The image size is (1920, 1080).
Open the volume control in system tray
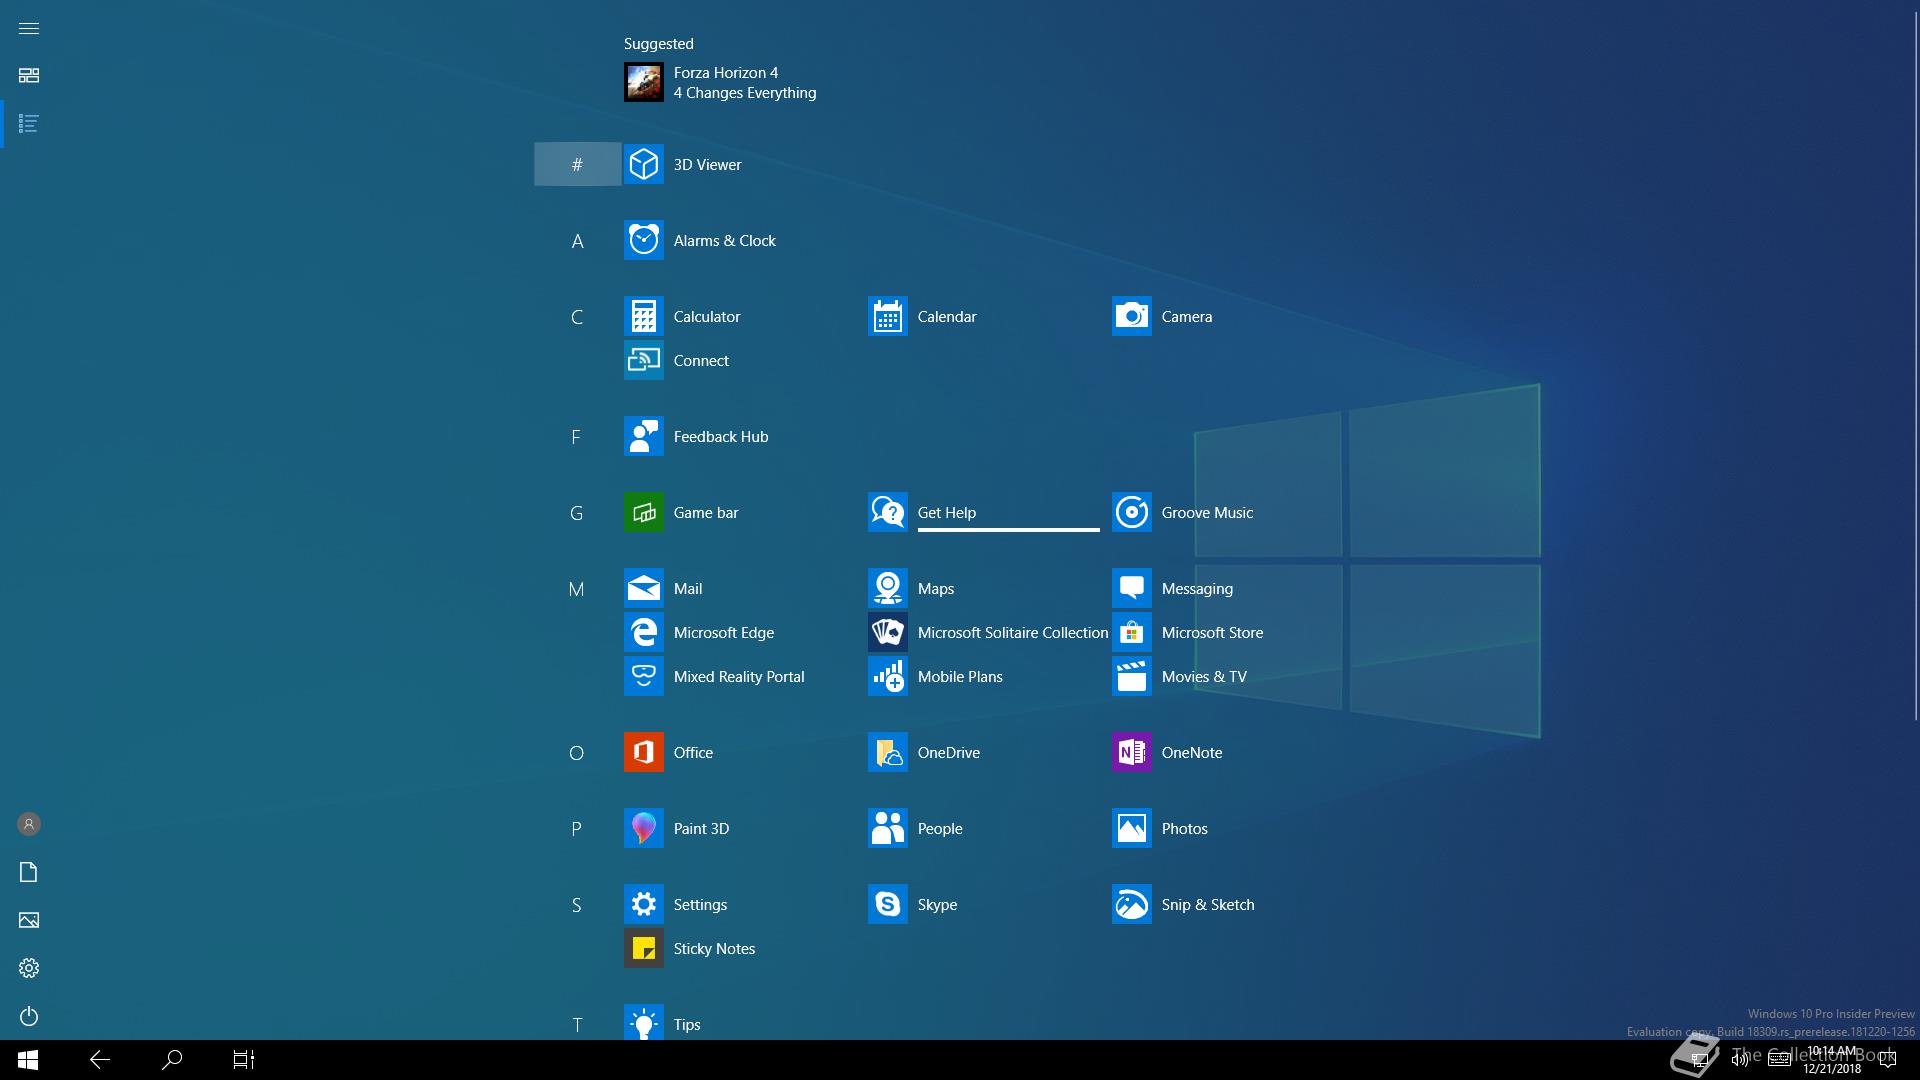[1740, 1060]
